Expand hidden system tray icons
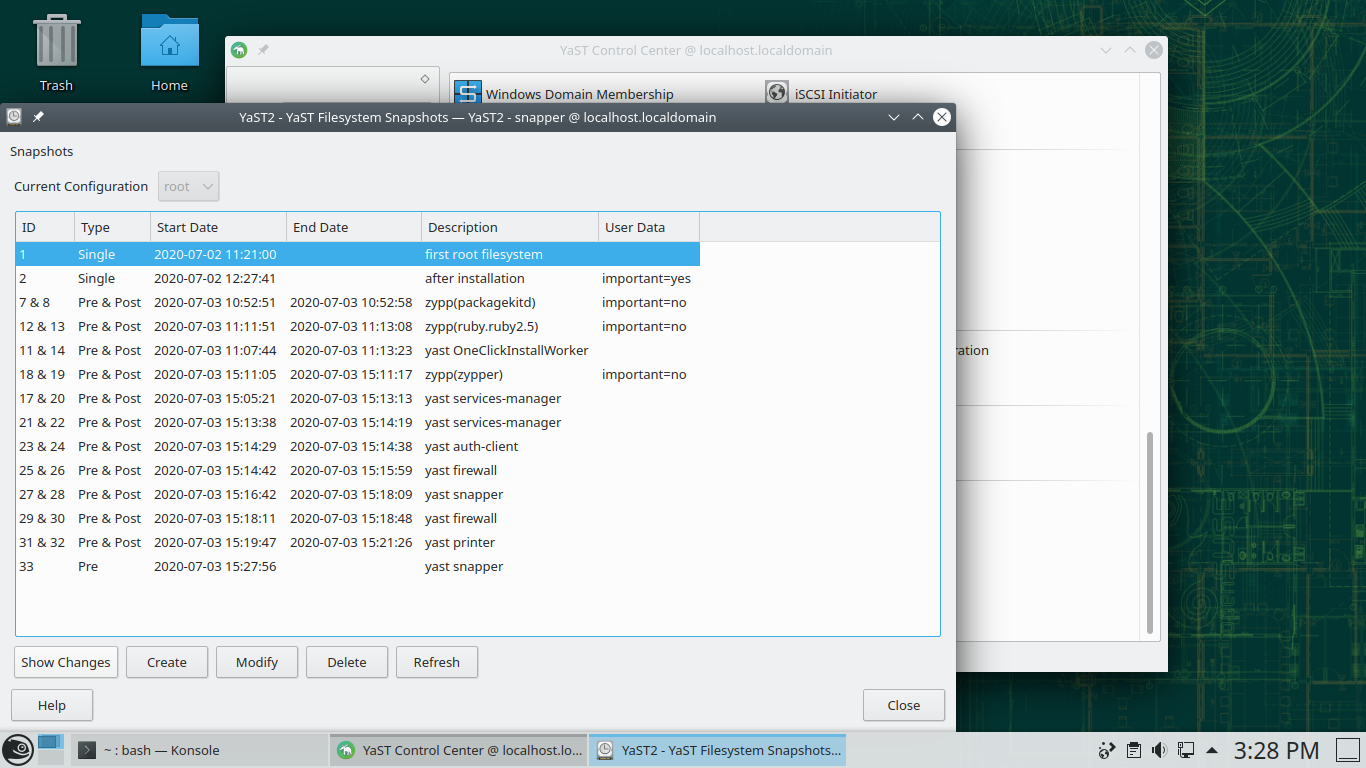This screenshot has width=1366, height=768. point(1212,750)
